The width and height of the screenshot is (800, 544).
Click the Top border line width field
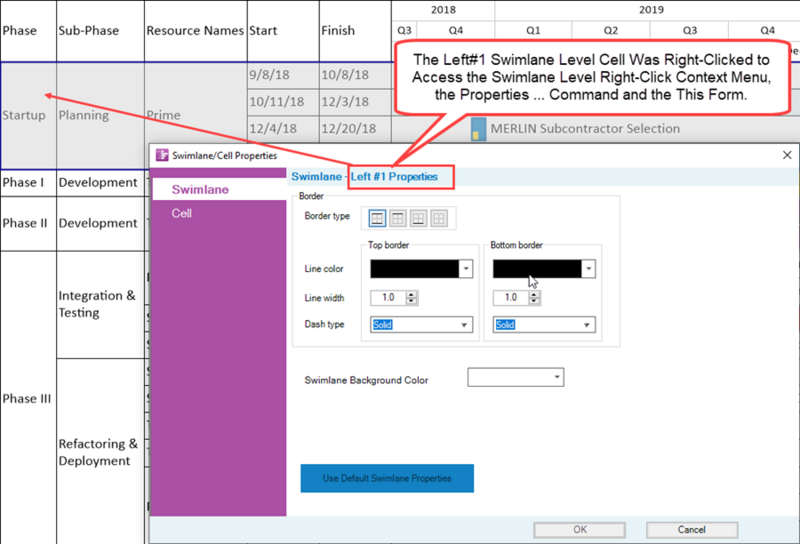pyautogui.click(x=388, y=298)
